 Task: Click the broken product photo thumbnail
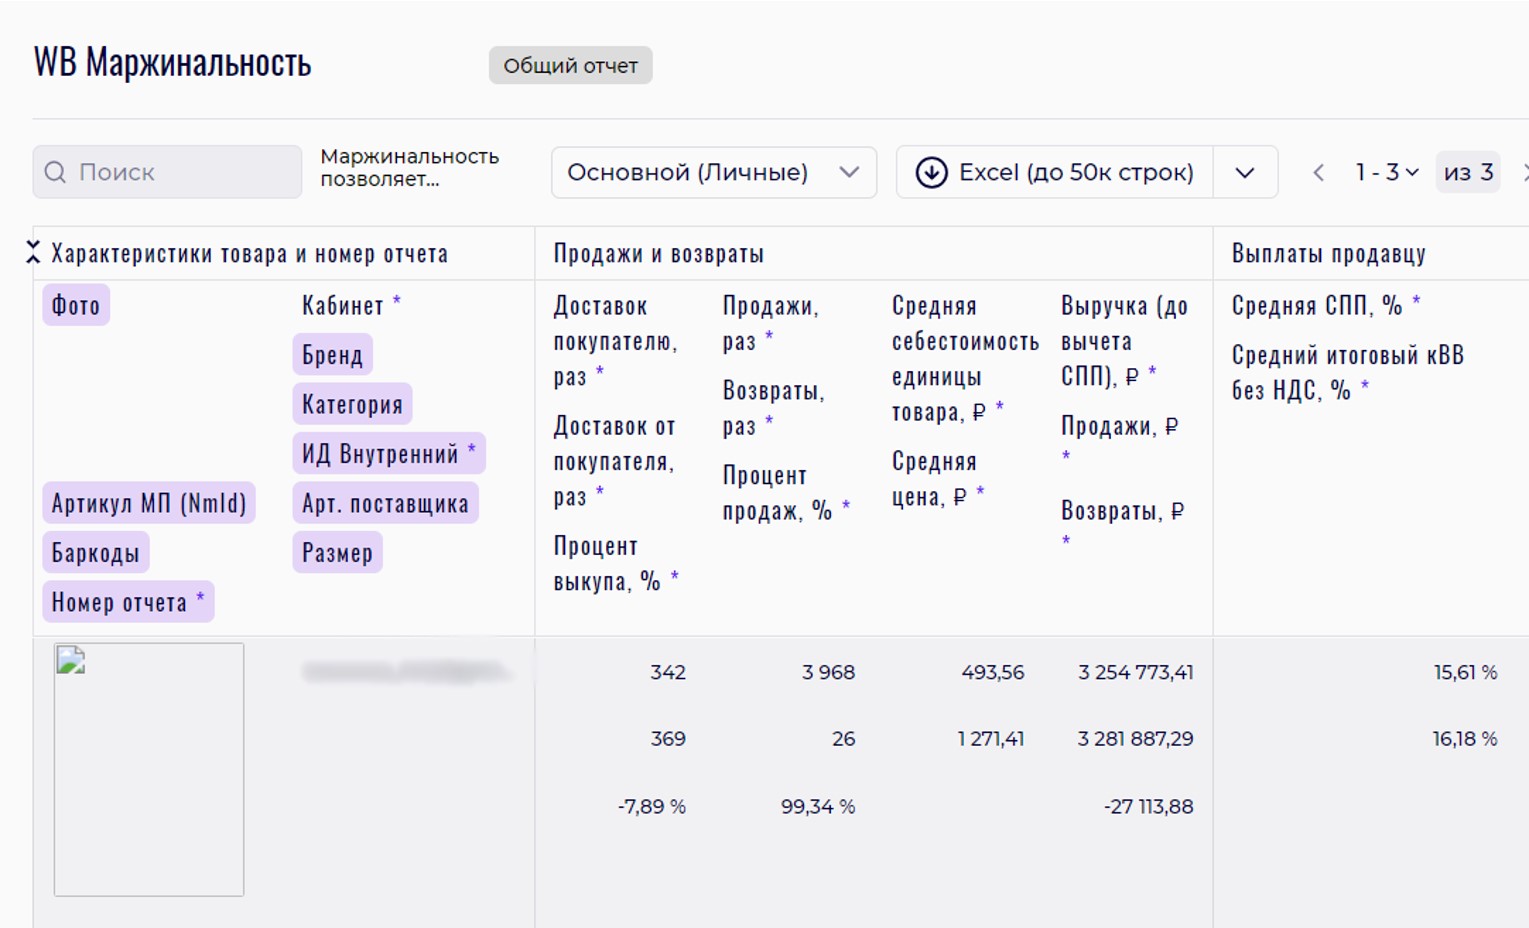[149, 769]
